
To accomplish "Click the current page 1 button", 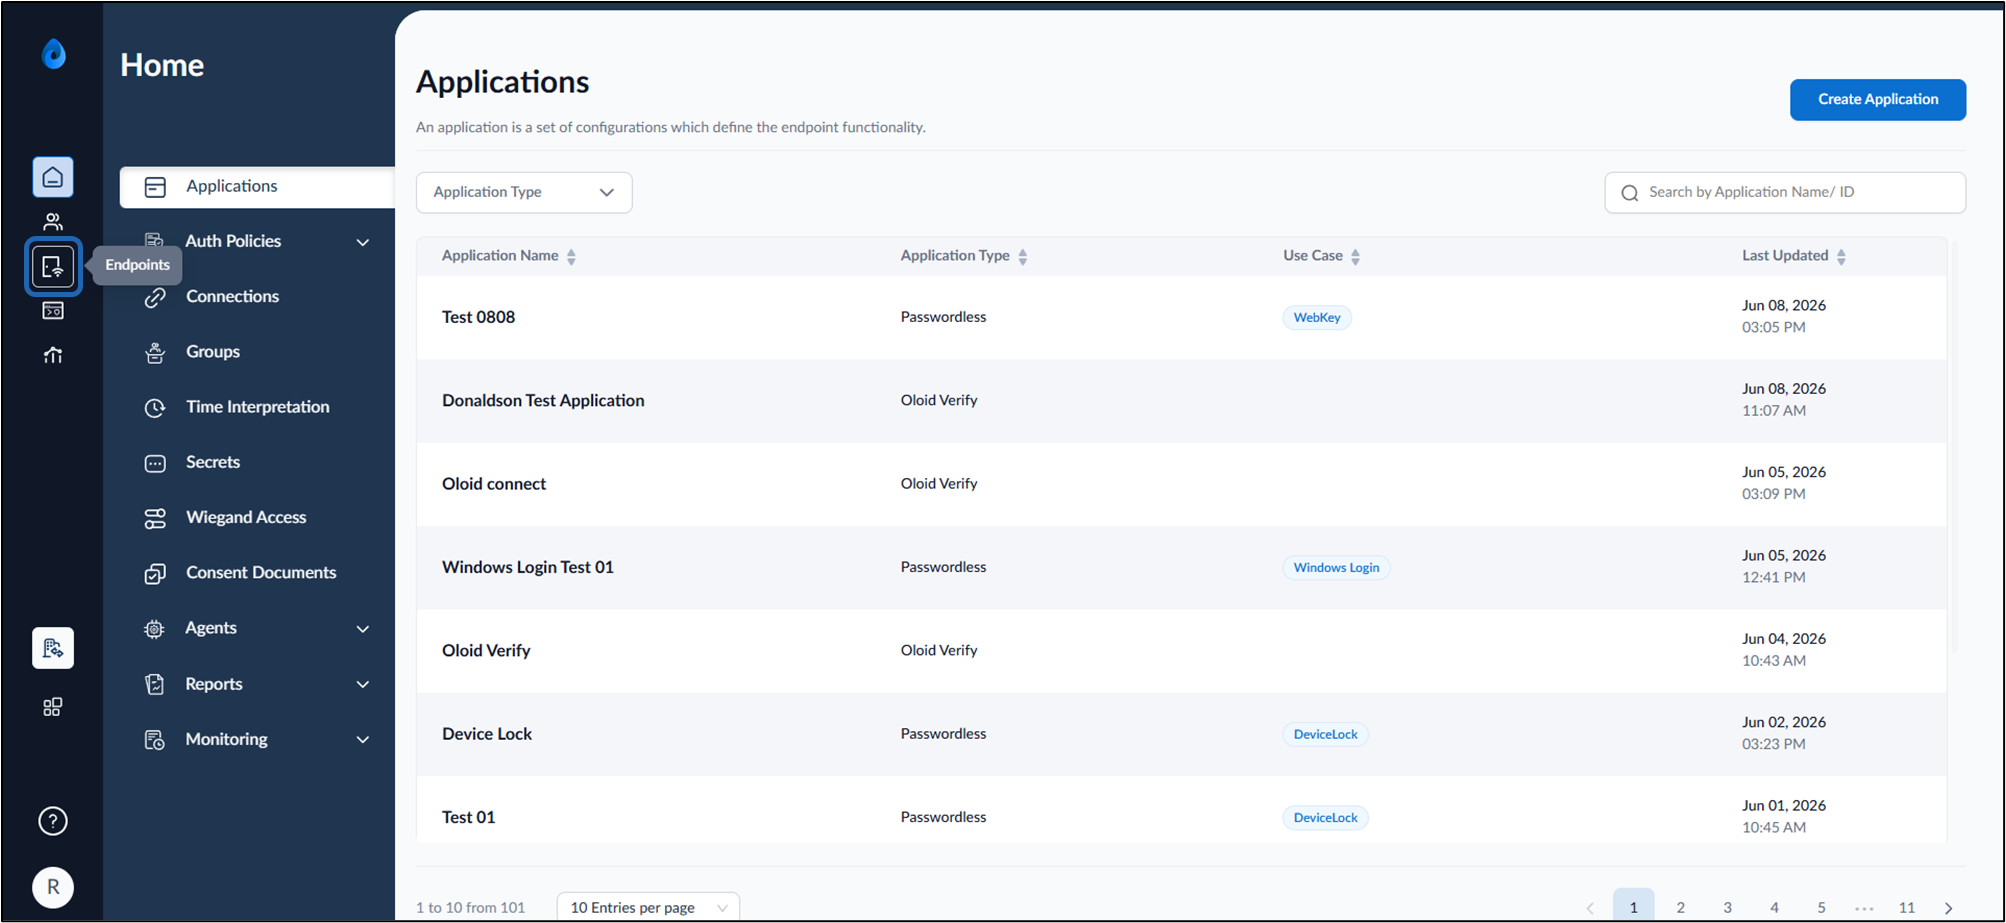I will [x=1633, y=907].
